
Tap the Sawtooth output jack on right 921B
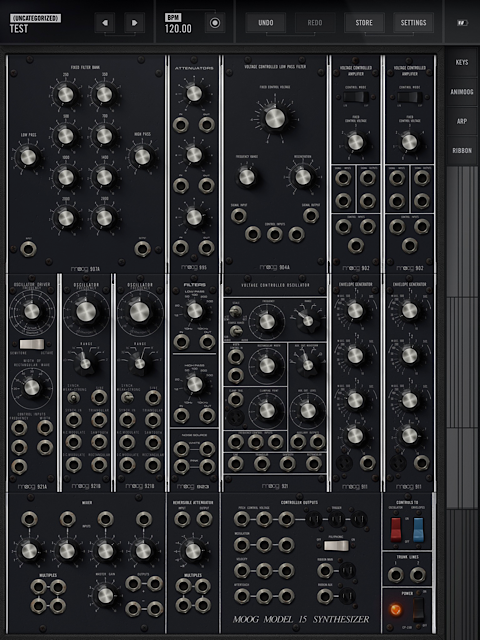[153, 442]
